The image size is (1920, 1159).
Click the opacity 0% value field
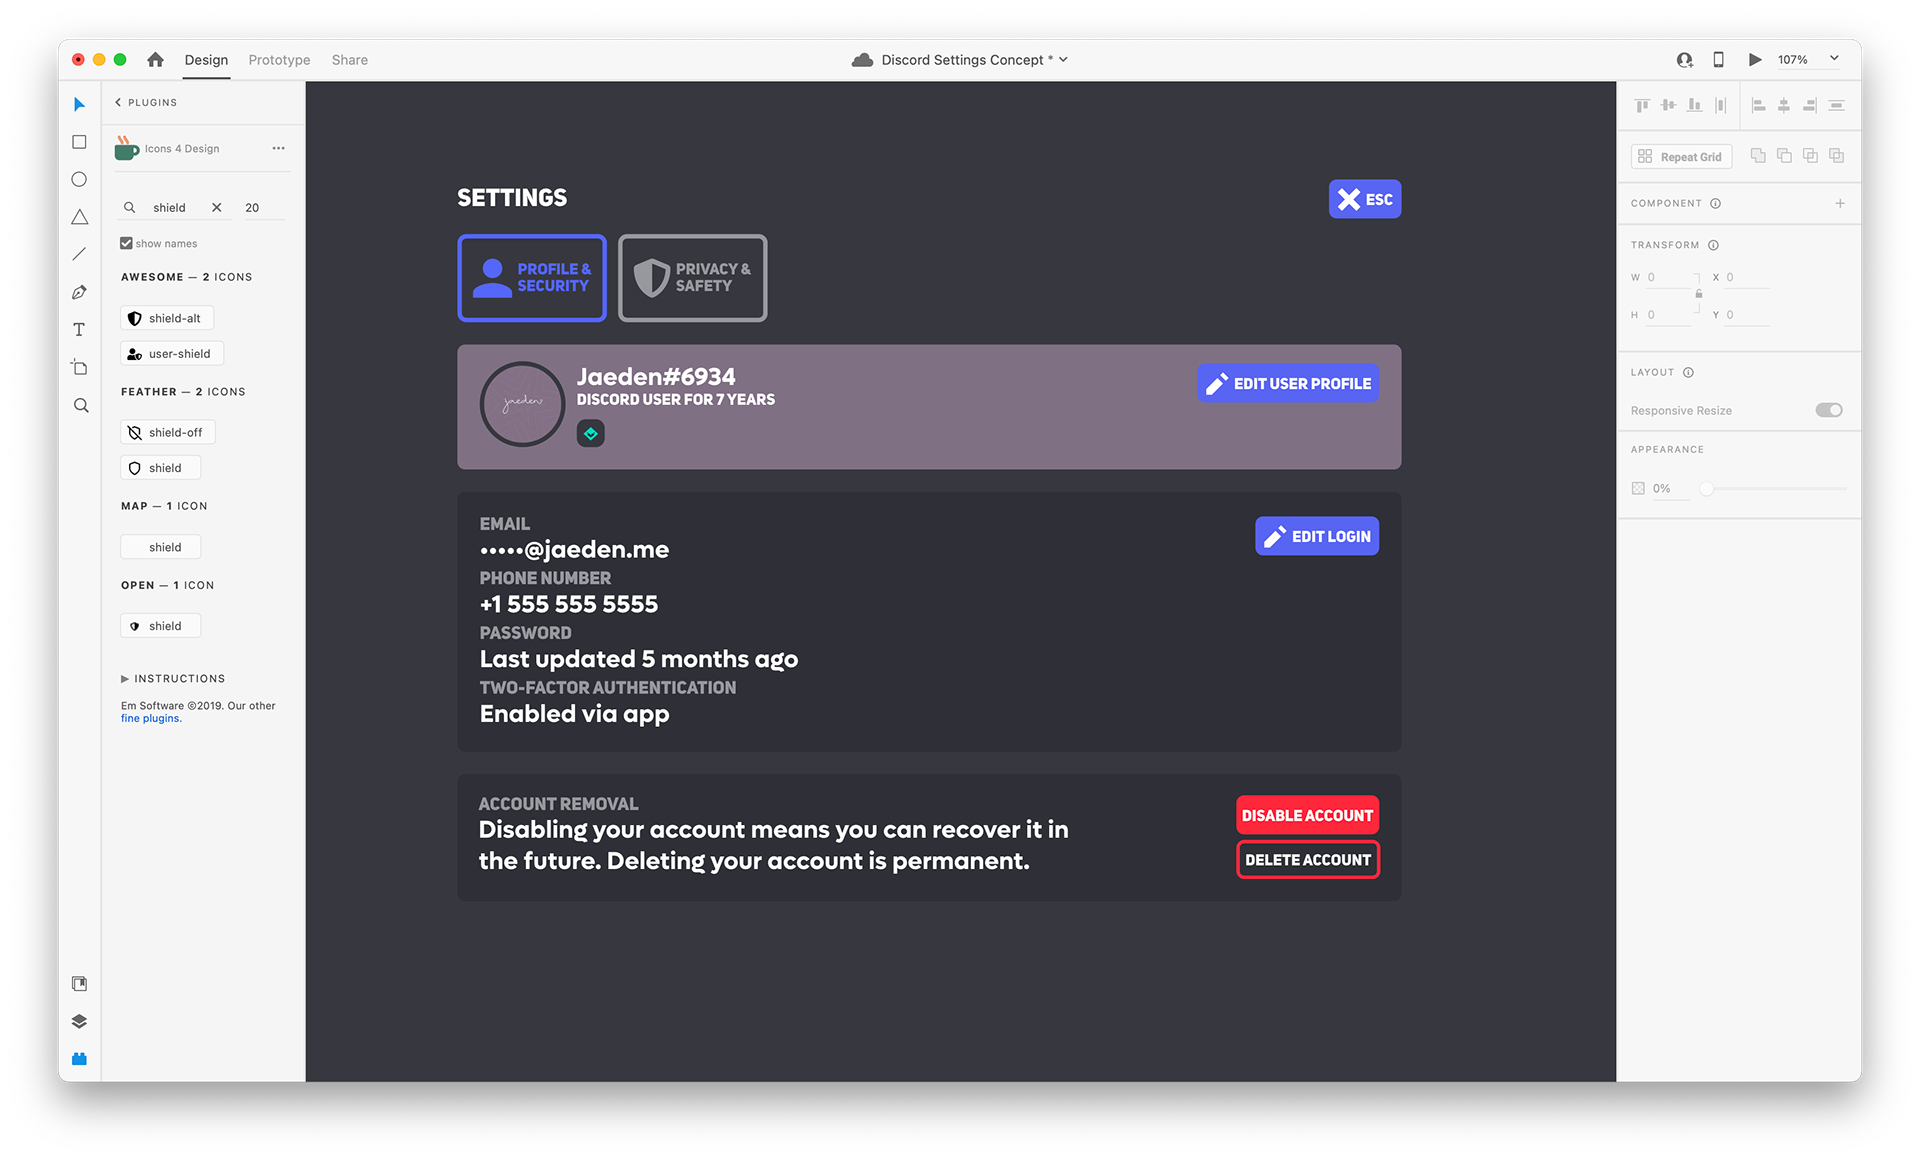[1668, 489]
